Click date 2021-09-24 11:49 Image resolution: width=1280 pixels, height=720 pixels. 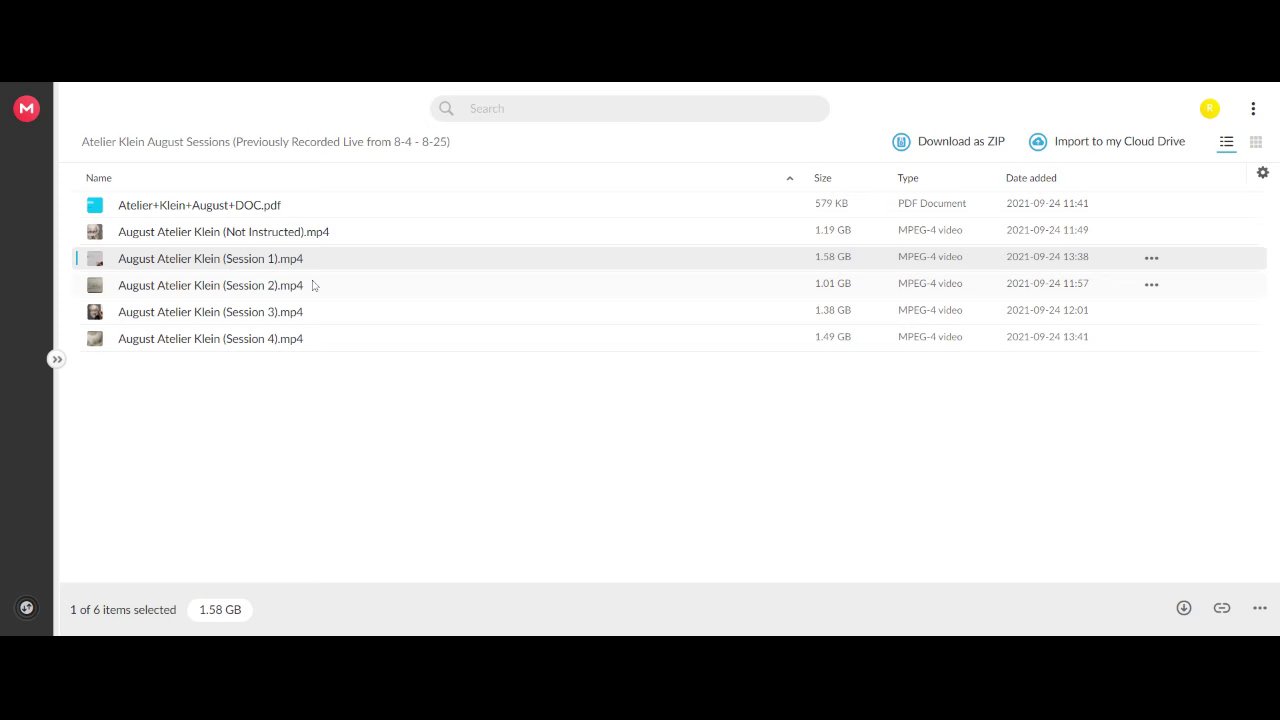tap(1047, 230)
